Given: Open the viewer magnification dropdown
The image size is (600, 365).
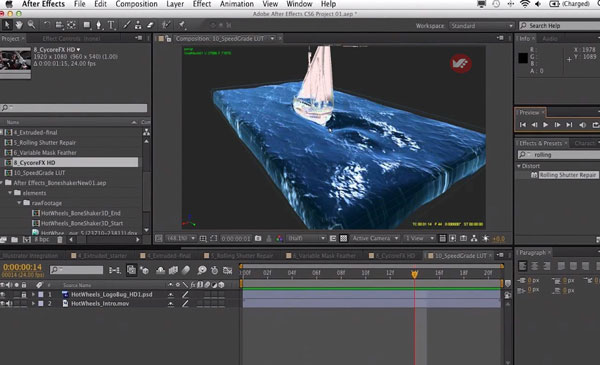Looking at the screenshot, I should pyautogui.click(x=181, y=238).
